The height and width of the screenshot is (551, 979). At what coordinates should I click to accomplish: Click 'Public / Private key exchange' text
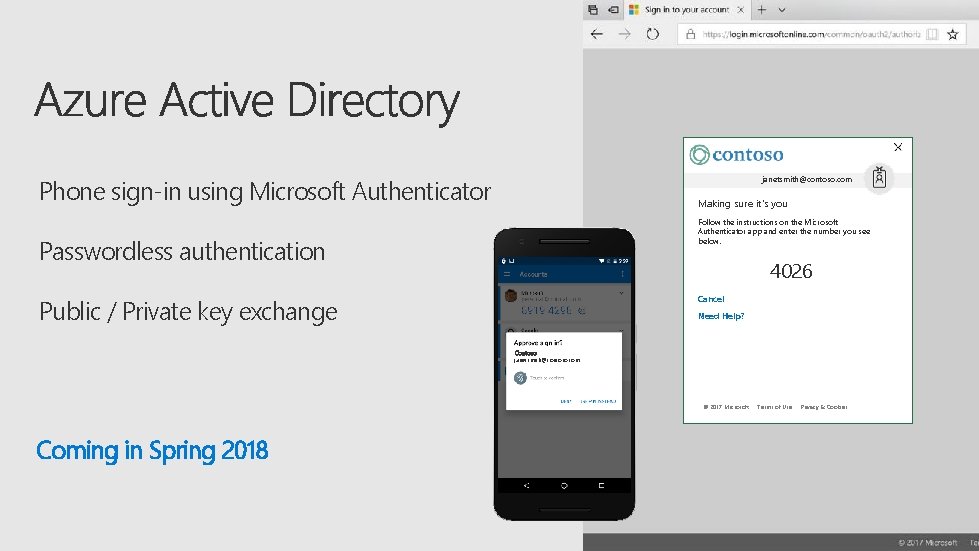click(188, 311)
